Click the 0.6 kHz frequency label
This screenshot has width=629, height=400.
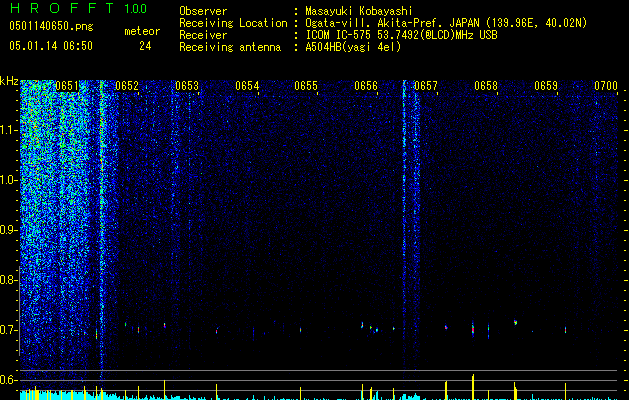8,380
